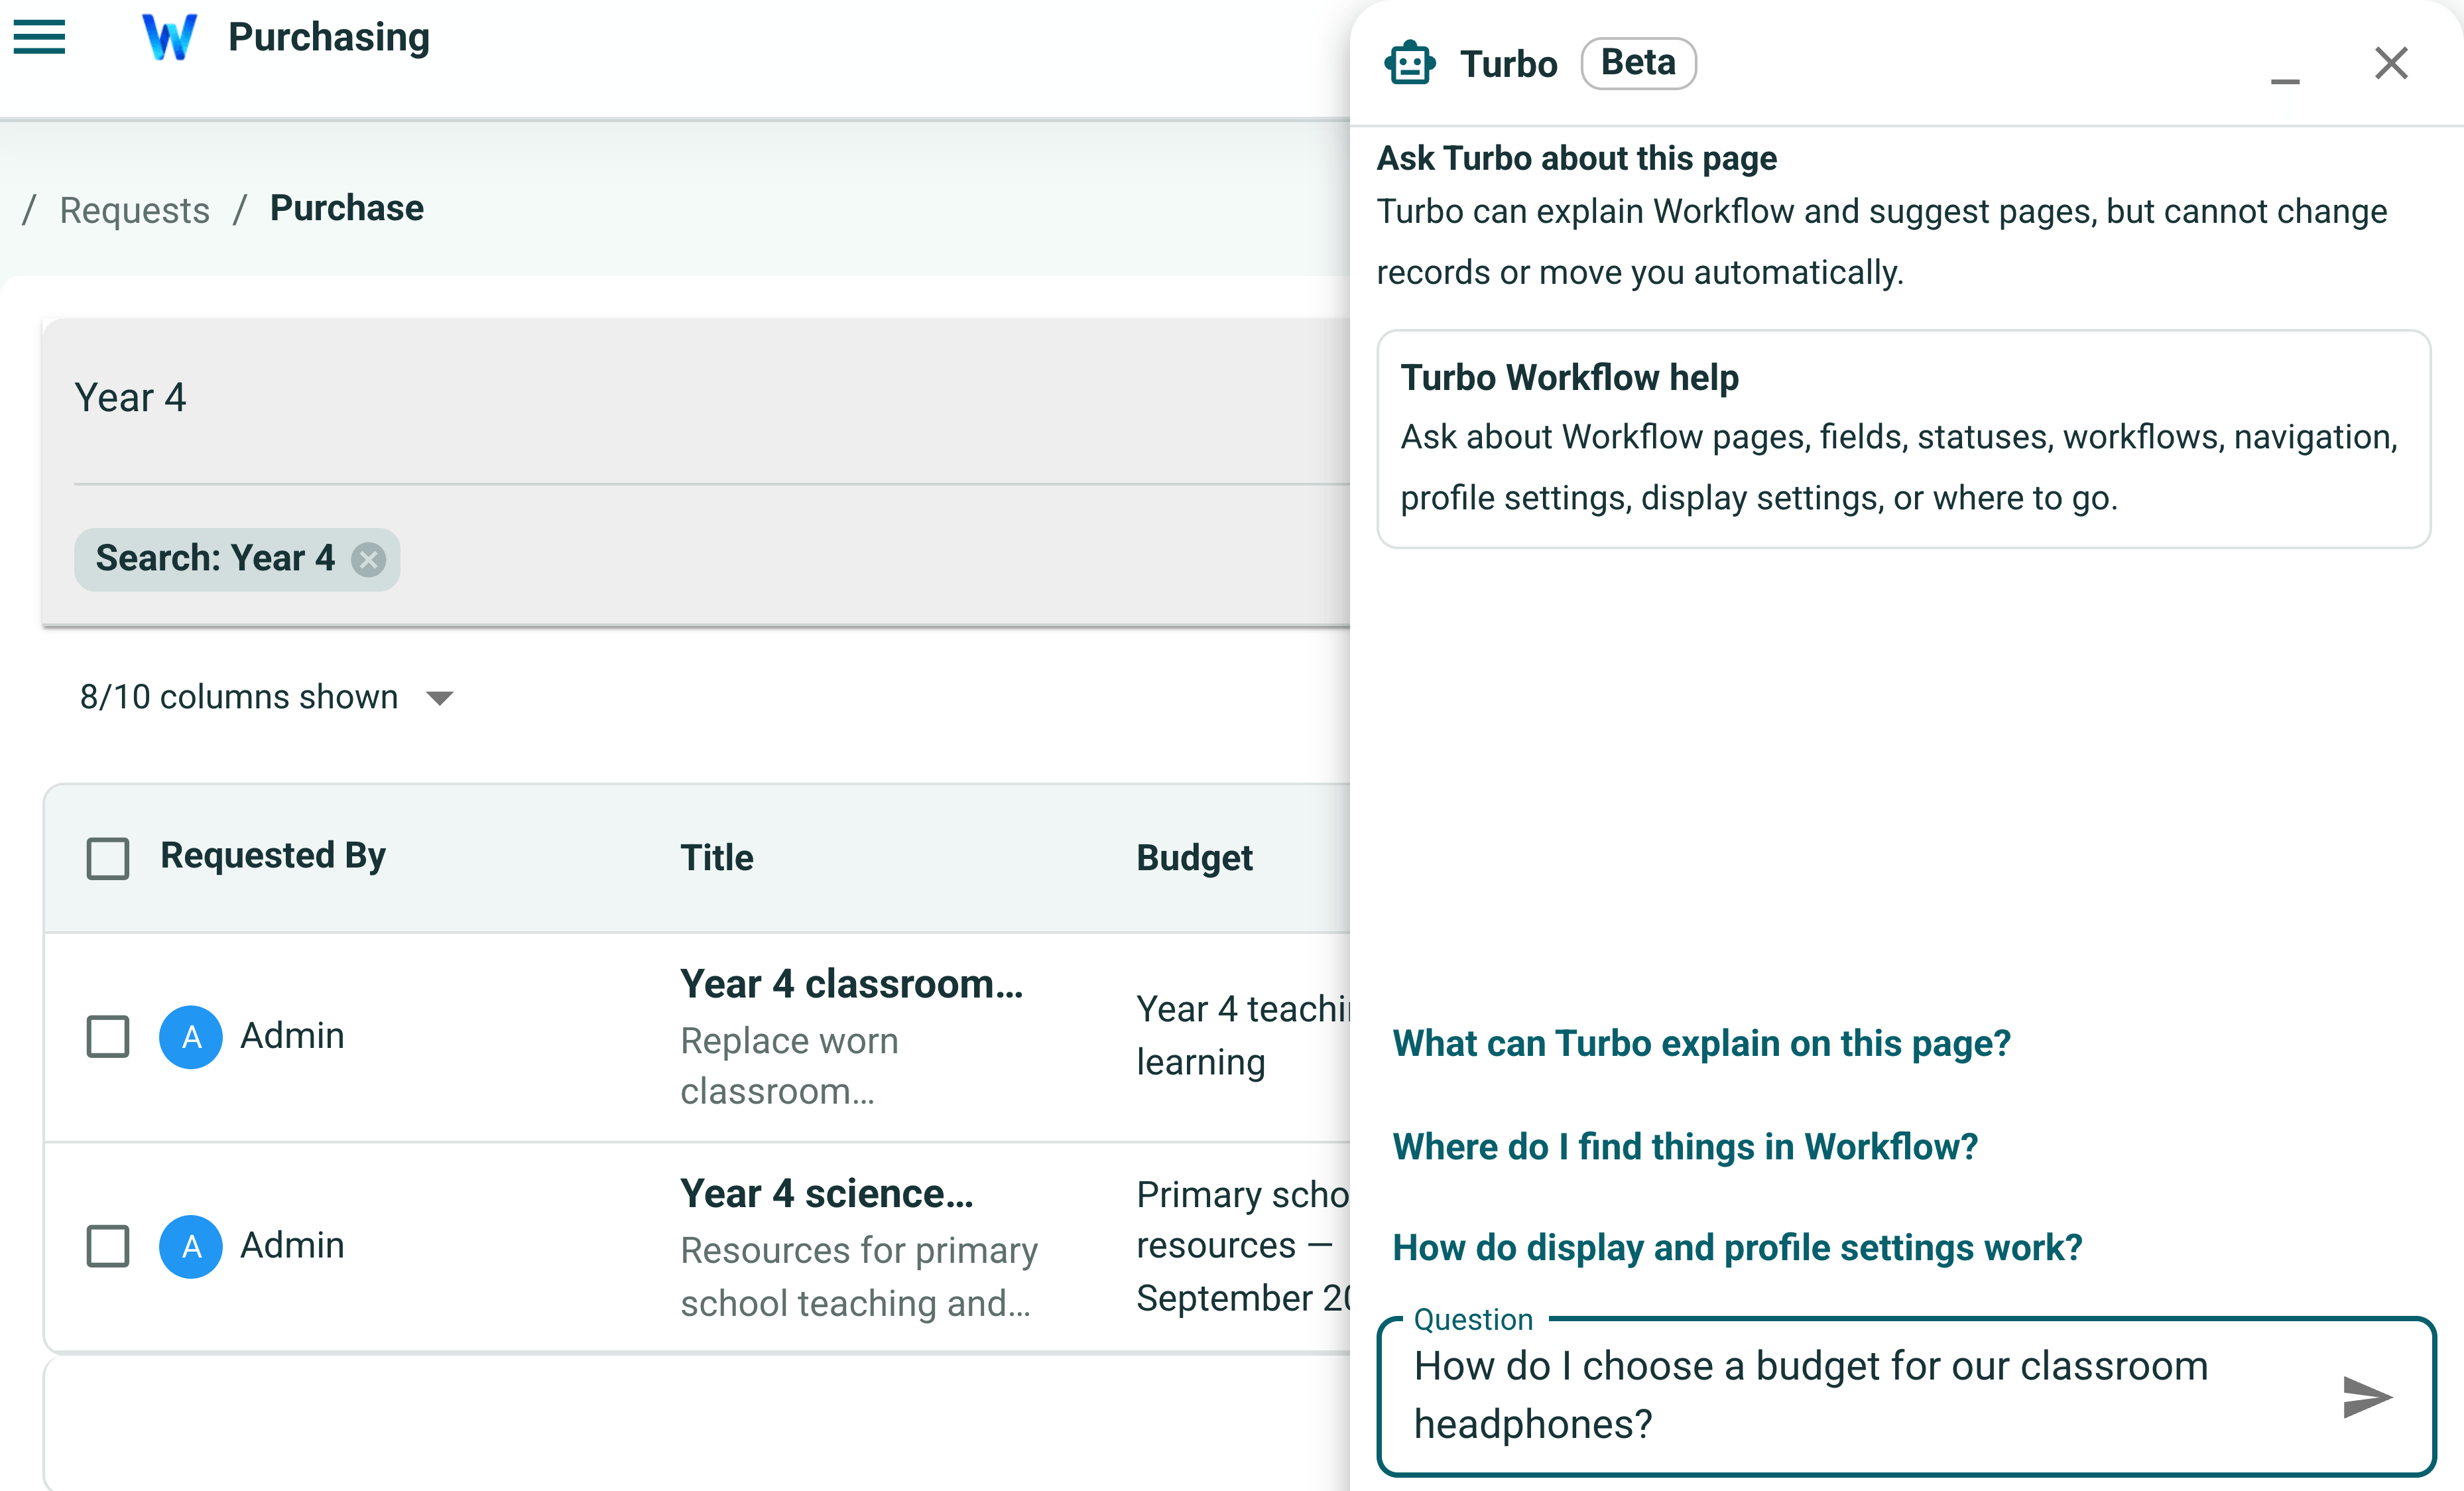
Task: Click Admin avatar in science row
Action: 191,1246
